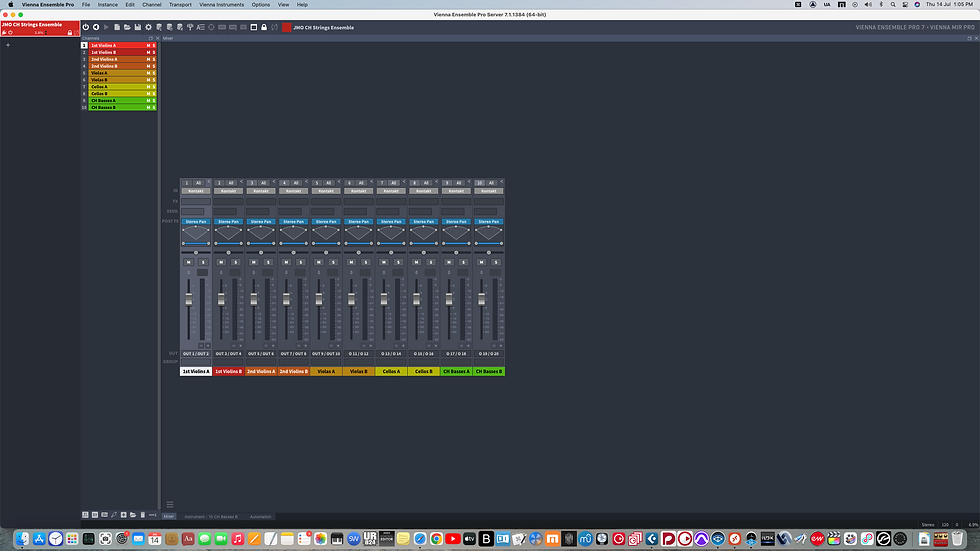This screenshot has width=980, height=551.
Task: Select the 1st Violins B strip name label
Action: [229, 371]
